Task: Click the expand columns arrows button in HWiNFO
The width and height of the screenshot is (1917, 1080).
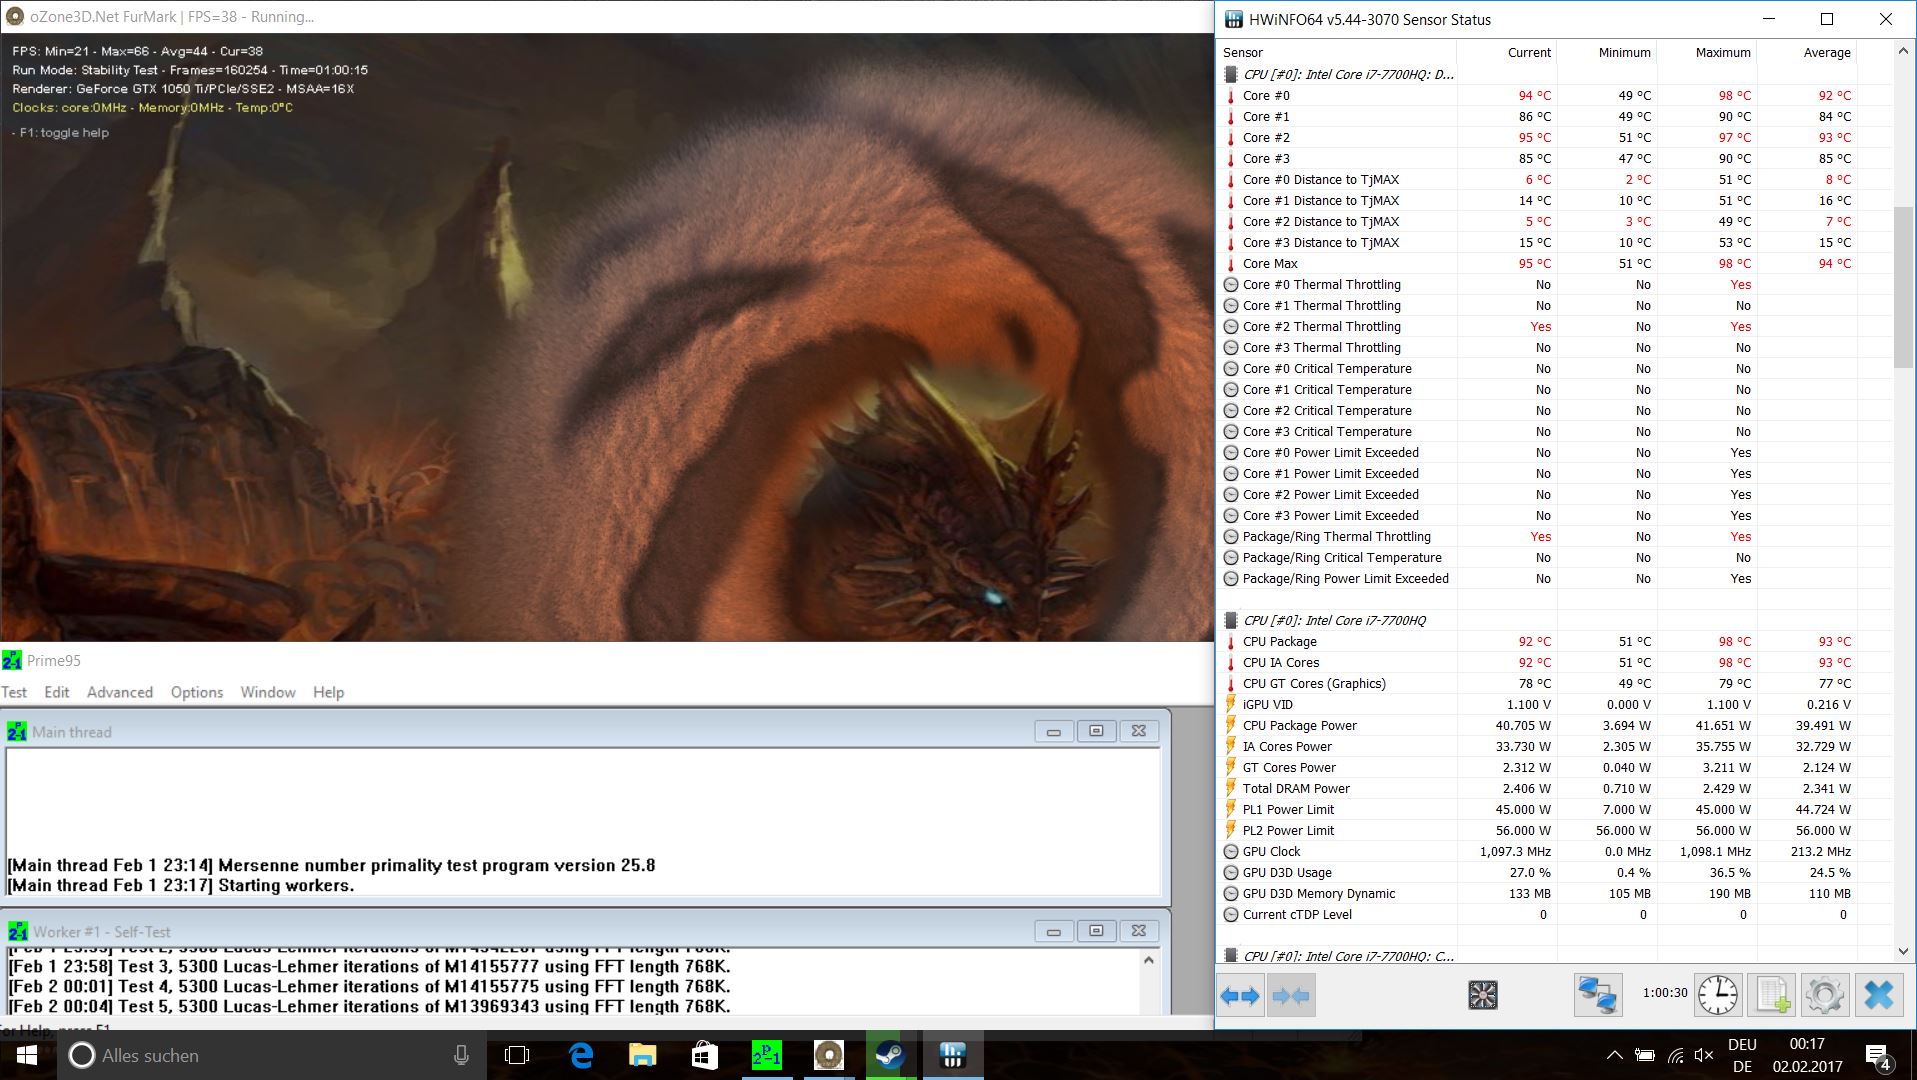Action: coord(1241,996)
